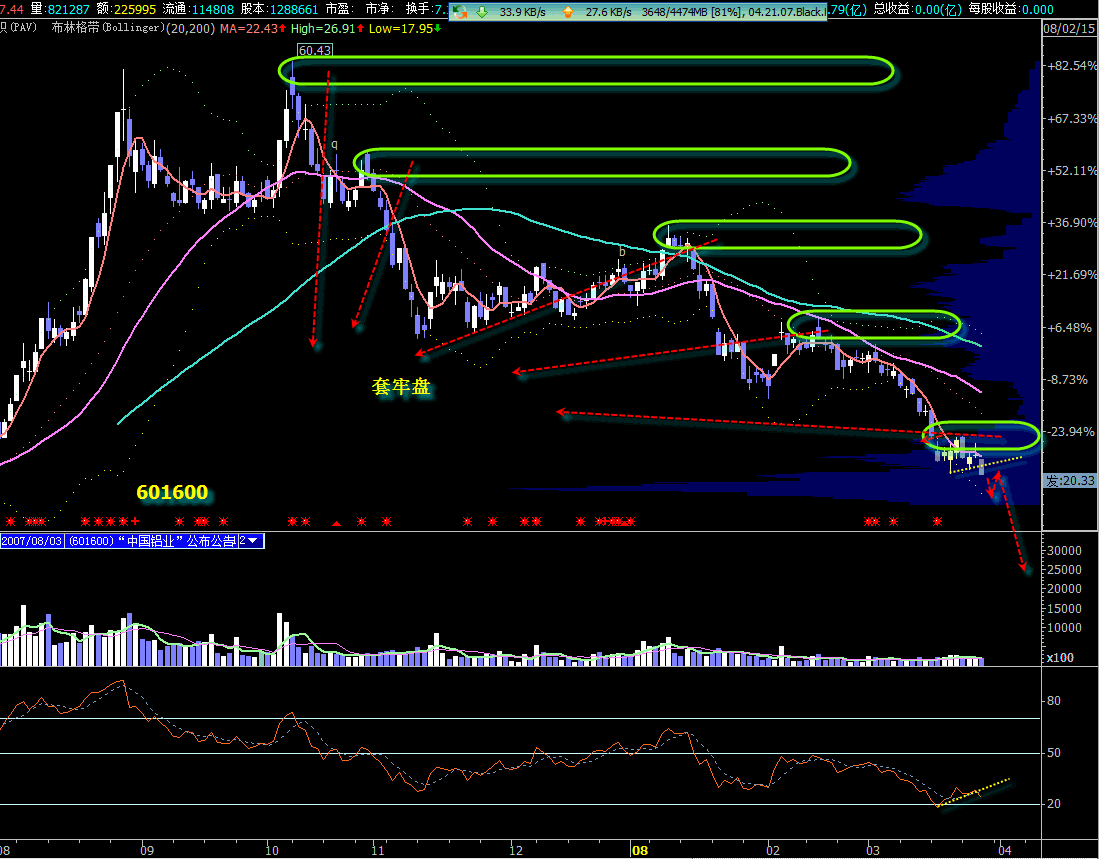Click the yellow 601600 stock code label

click(172, 492)
